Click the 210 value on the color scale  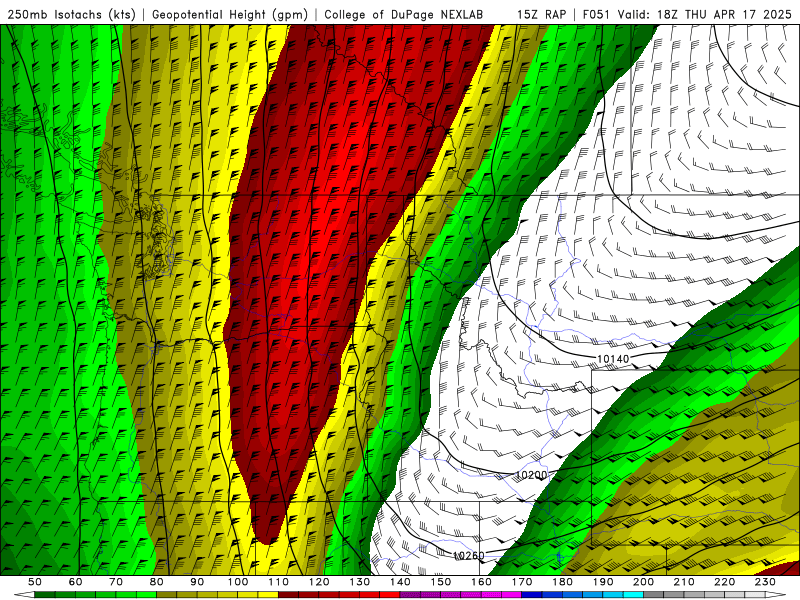[684, 582]
